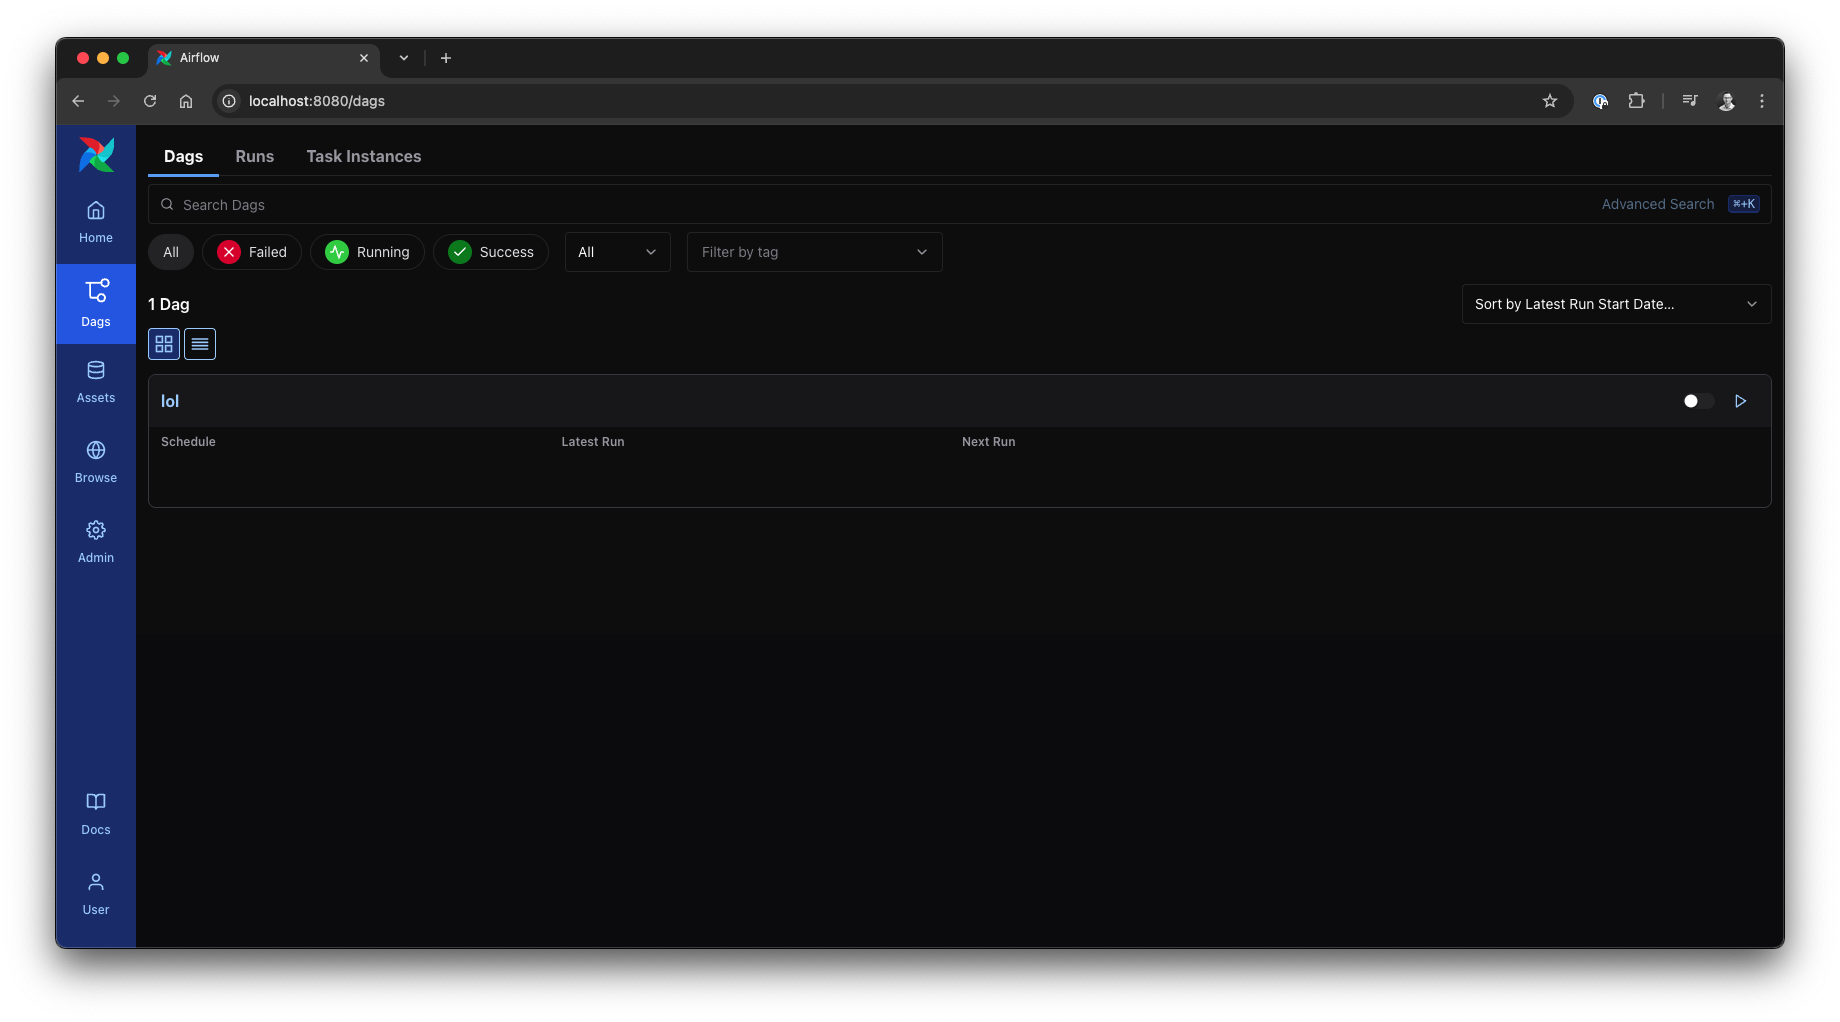Open the Browse section
1840x1022 pixels.
point(95,461)
